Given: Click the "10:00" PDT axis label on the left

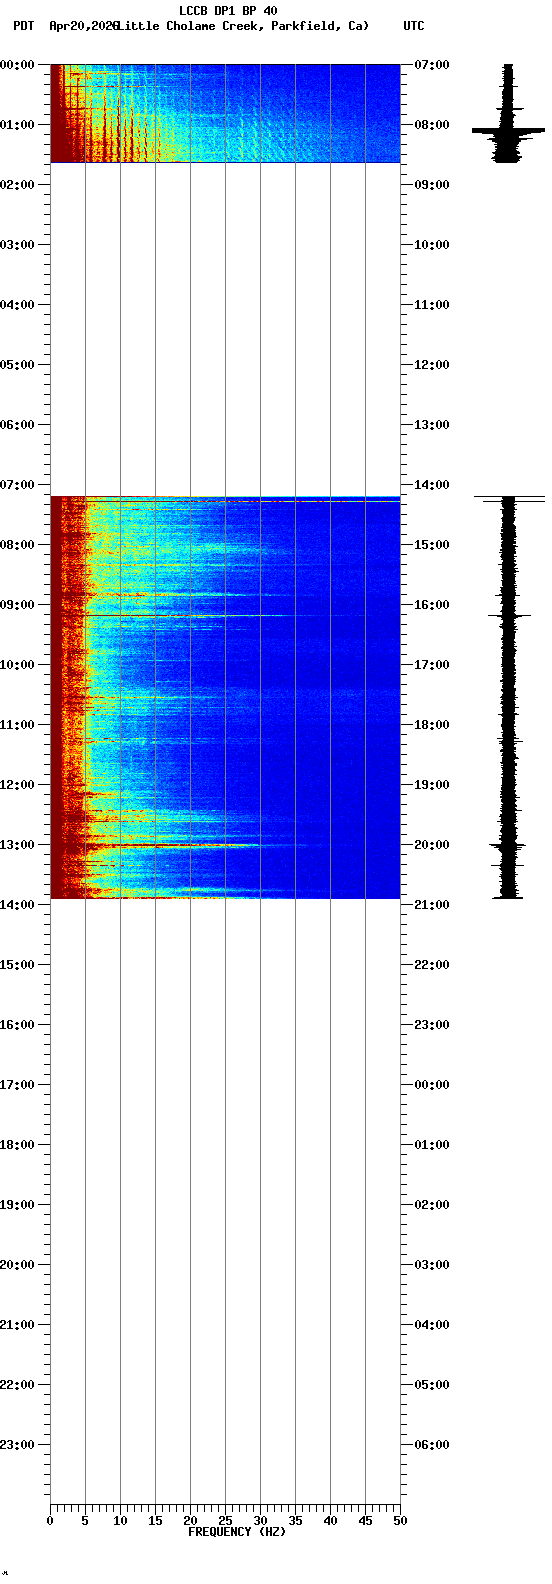Looking at the screenshot, I should point(18,665).
